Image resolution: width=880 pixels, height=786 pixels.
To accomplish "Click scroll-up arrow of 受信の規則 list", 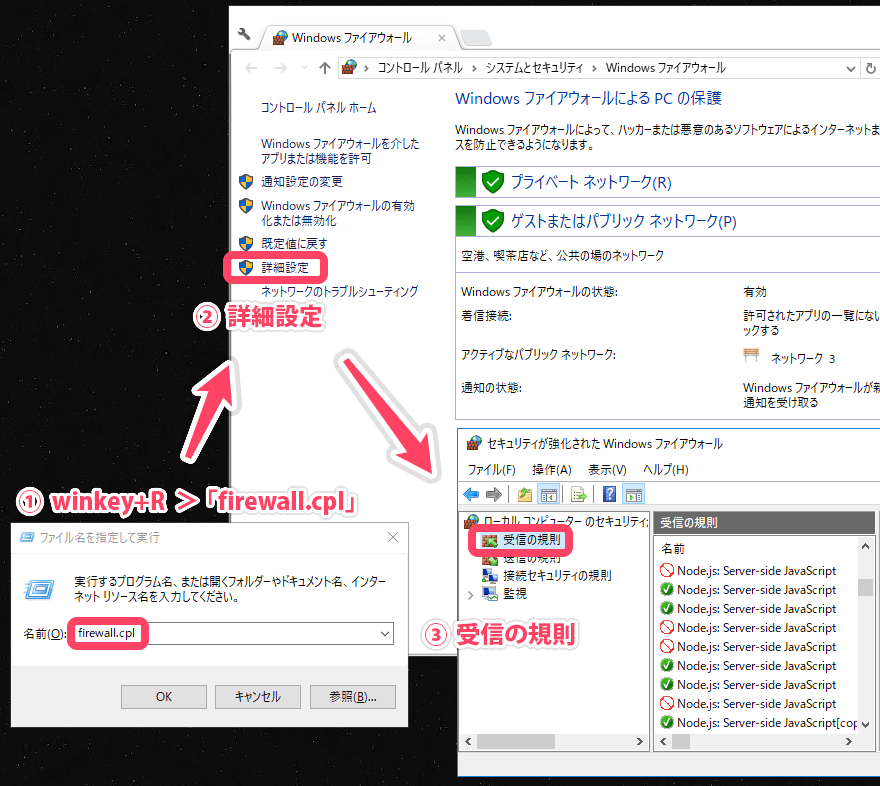I will (865, 546).
